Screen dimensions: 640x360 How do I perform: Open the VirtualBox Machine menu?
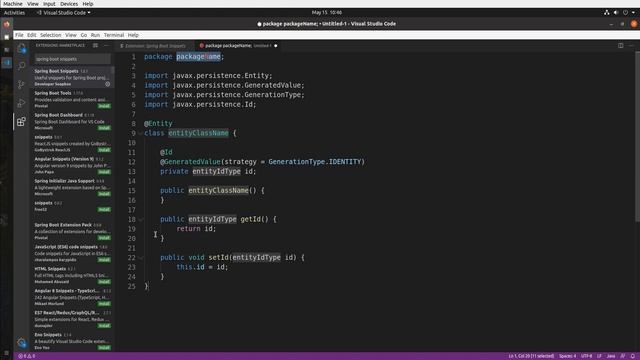[13, 4]
